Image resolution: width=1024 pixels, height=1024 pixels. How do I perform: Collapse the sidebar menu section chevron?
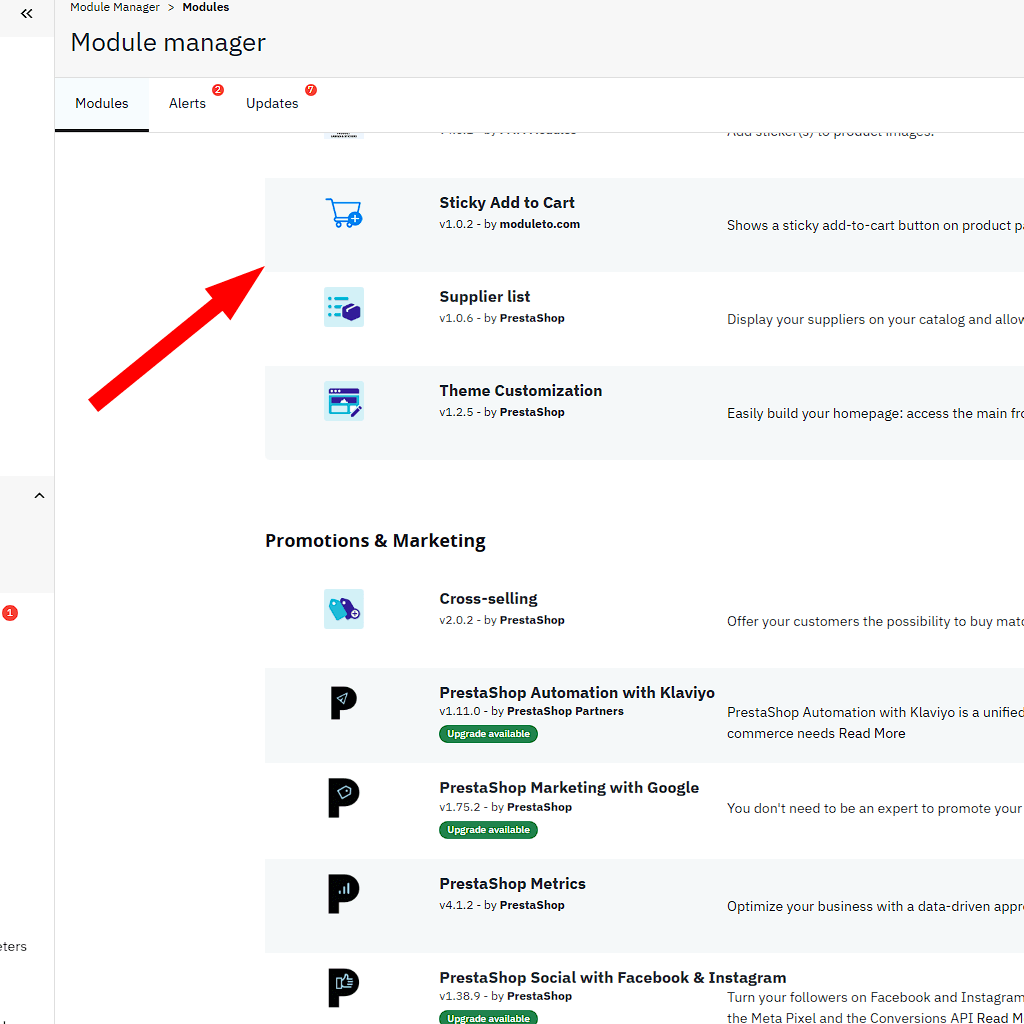click(x=39, y=496)
